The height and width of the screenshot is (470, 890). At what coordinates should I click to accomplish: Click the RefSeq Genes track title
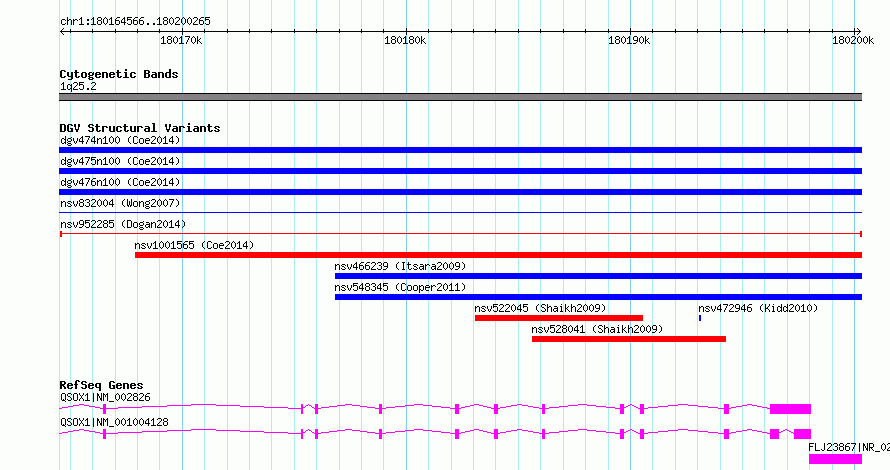click(x=101, y=385)
